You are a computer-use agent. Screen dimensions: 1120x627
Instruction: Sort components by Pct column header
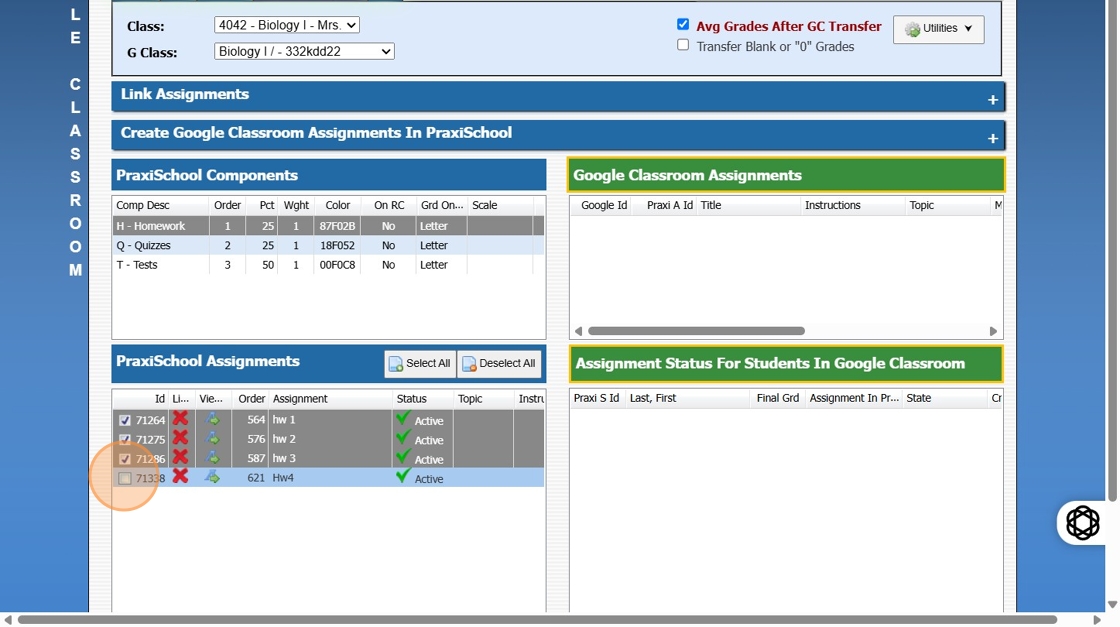point(266,205)
